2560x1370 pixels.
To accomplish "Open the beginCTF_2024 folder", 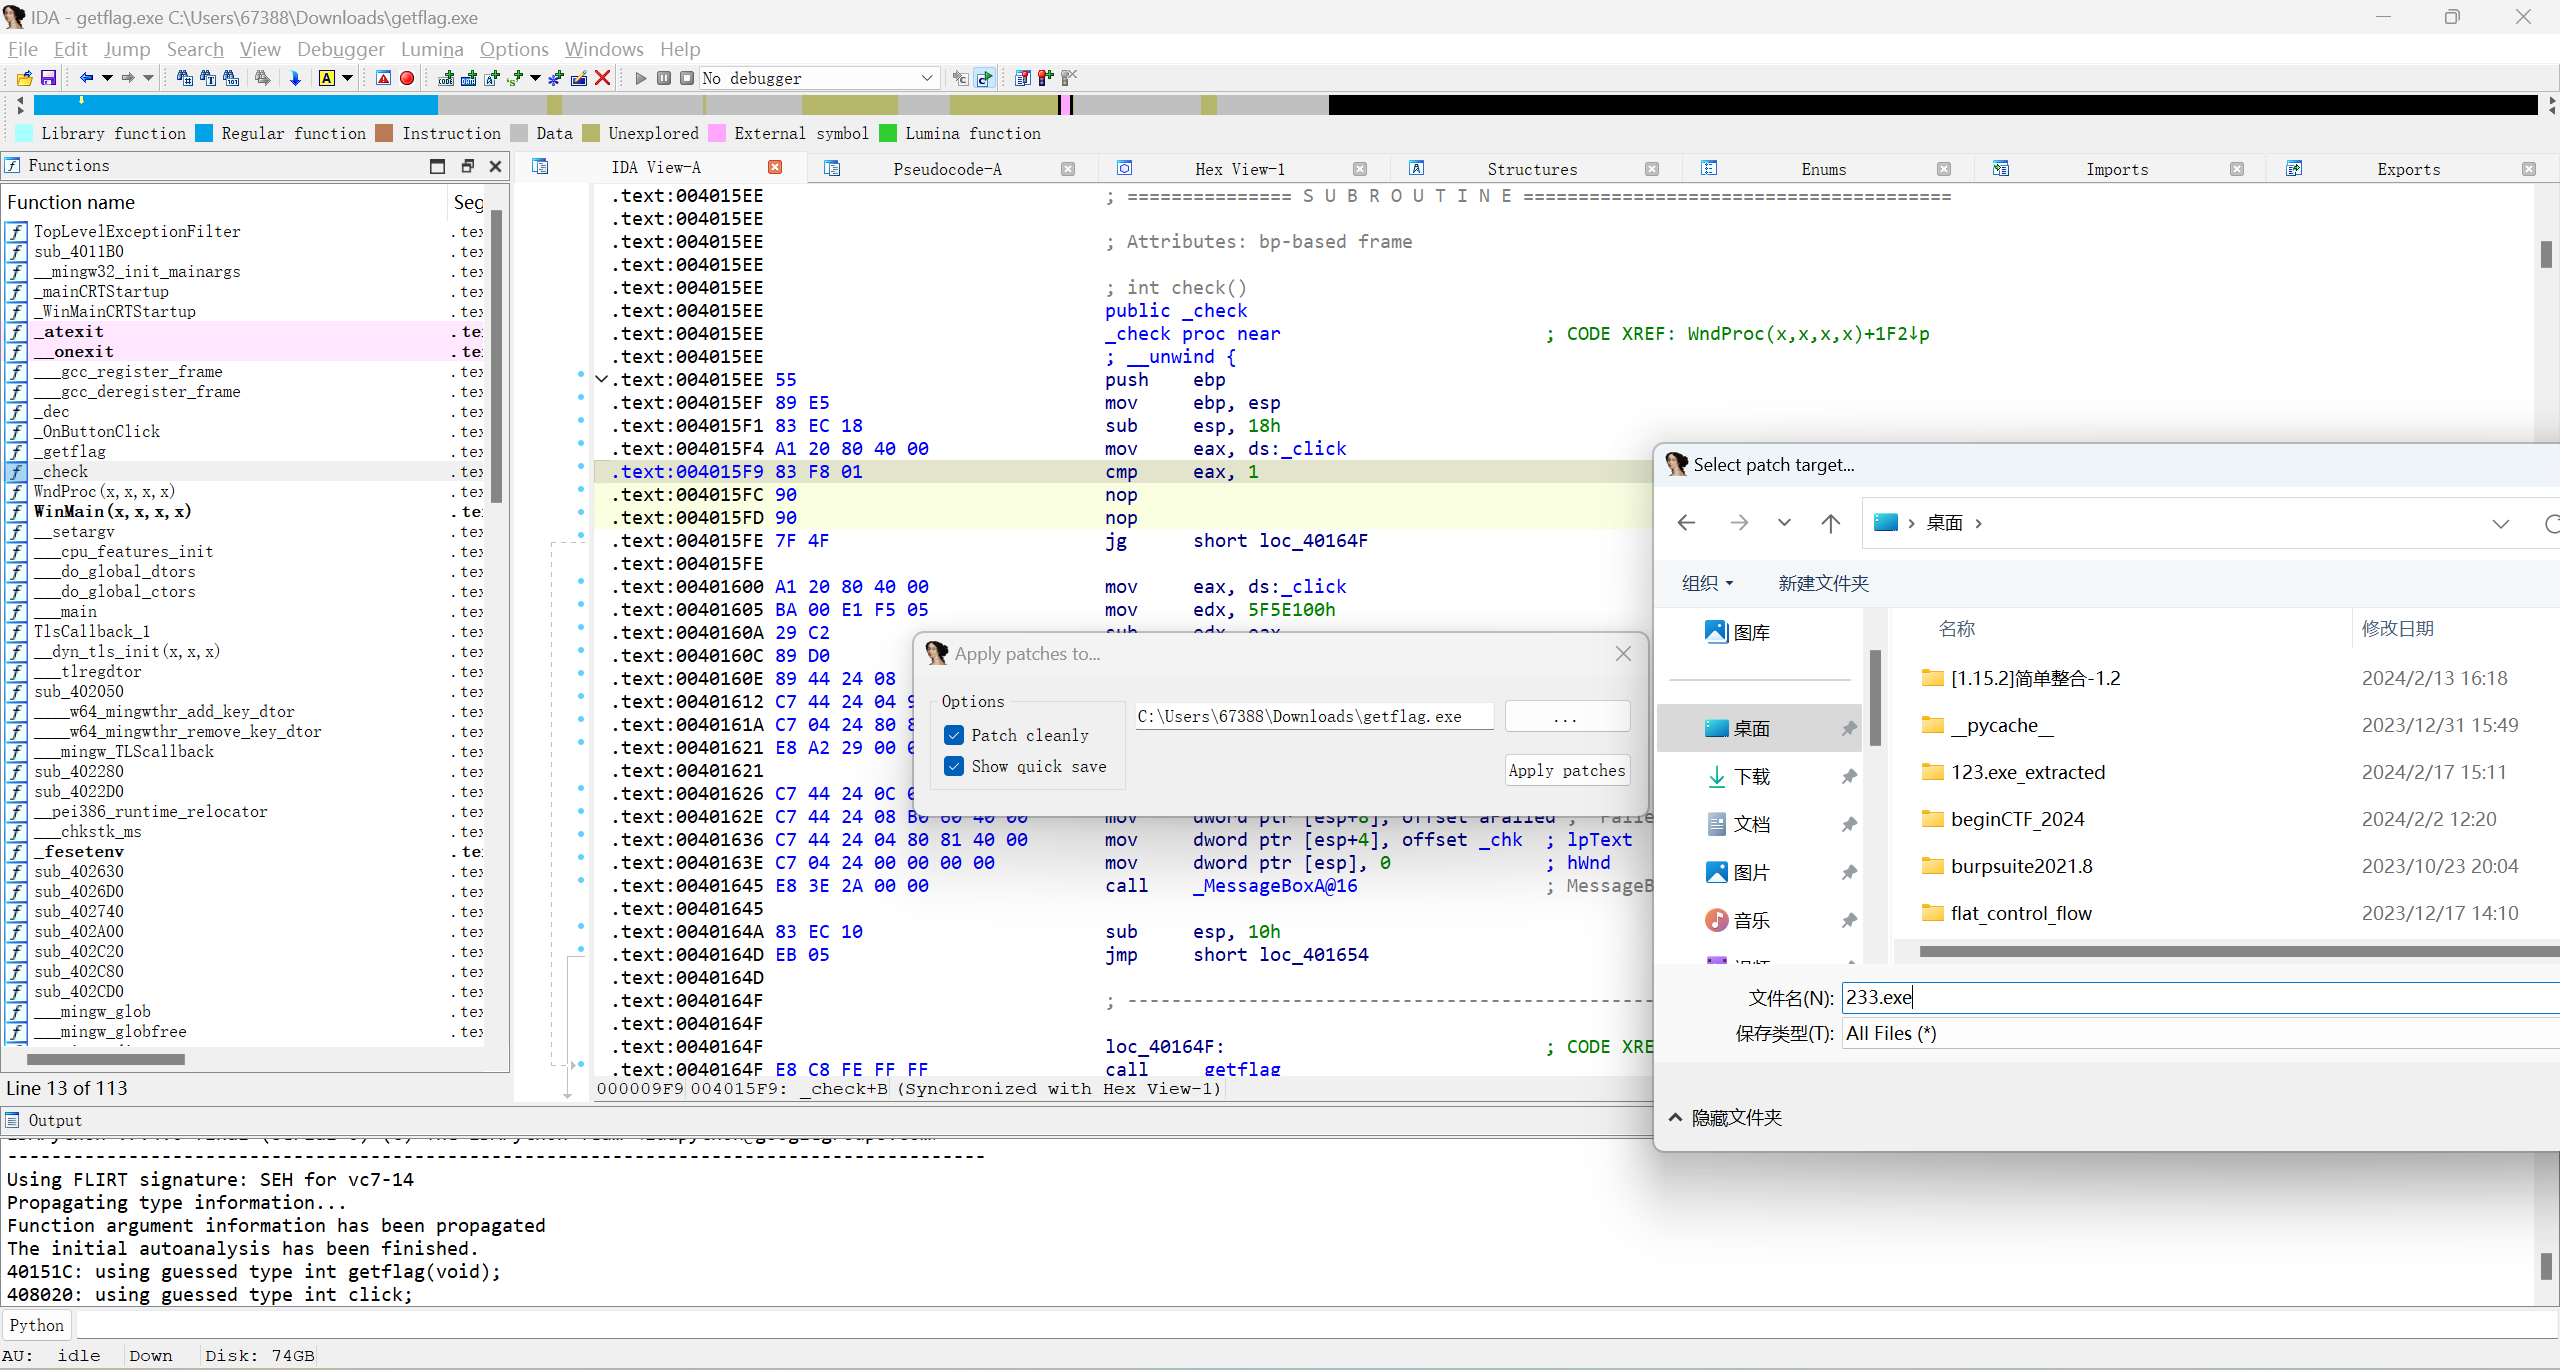I will 2017,819.
